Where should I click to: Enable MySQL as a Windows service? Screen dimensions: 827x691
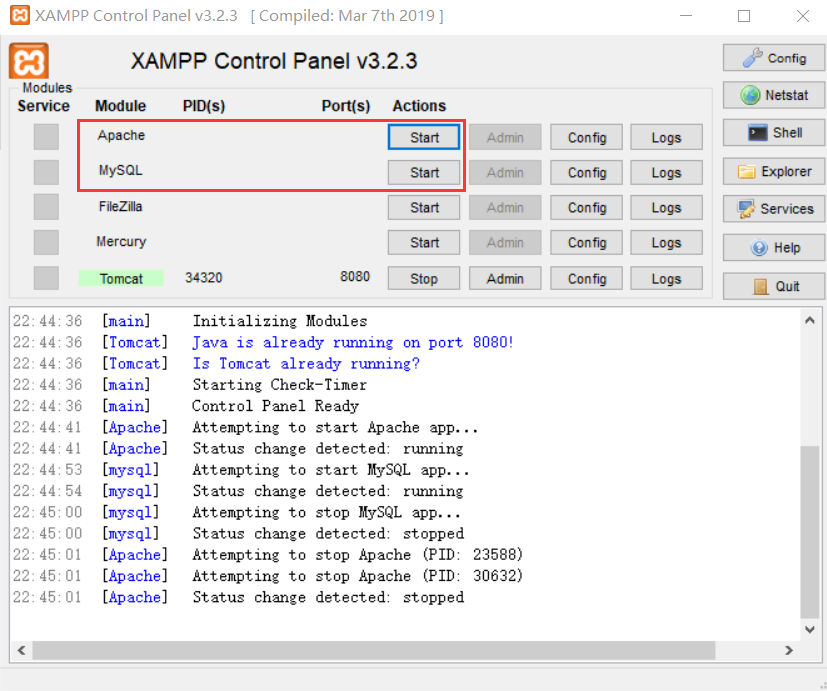44,172
